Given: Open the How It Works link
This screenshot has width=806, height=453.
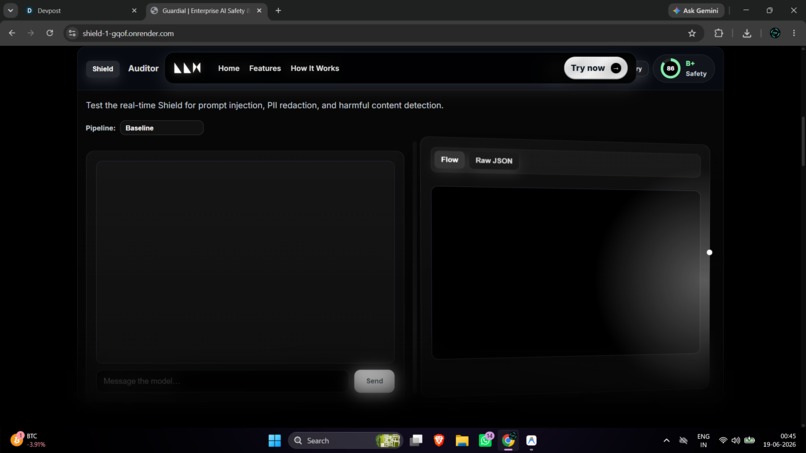Looking at the screenshot, I should 315,68.
